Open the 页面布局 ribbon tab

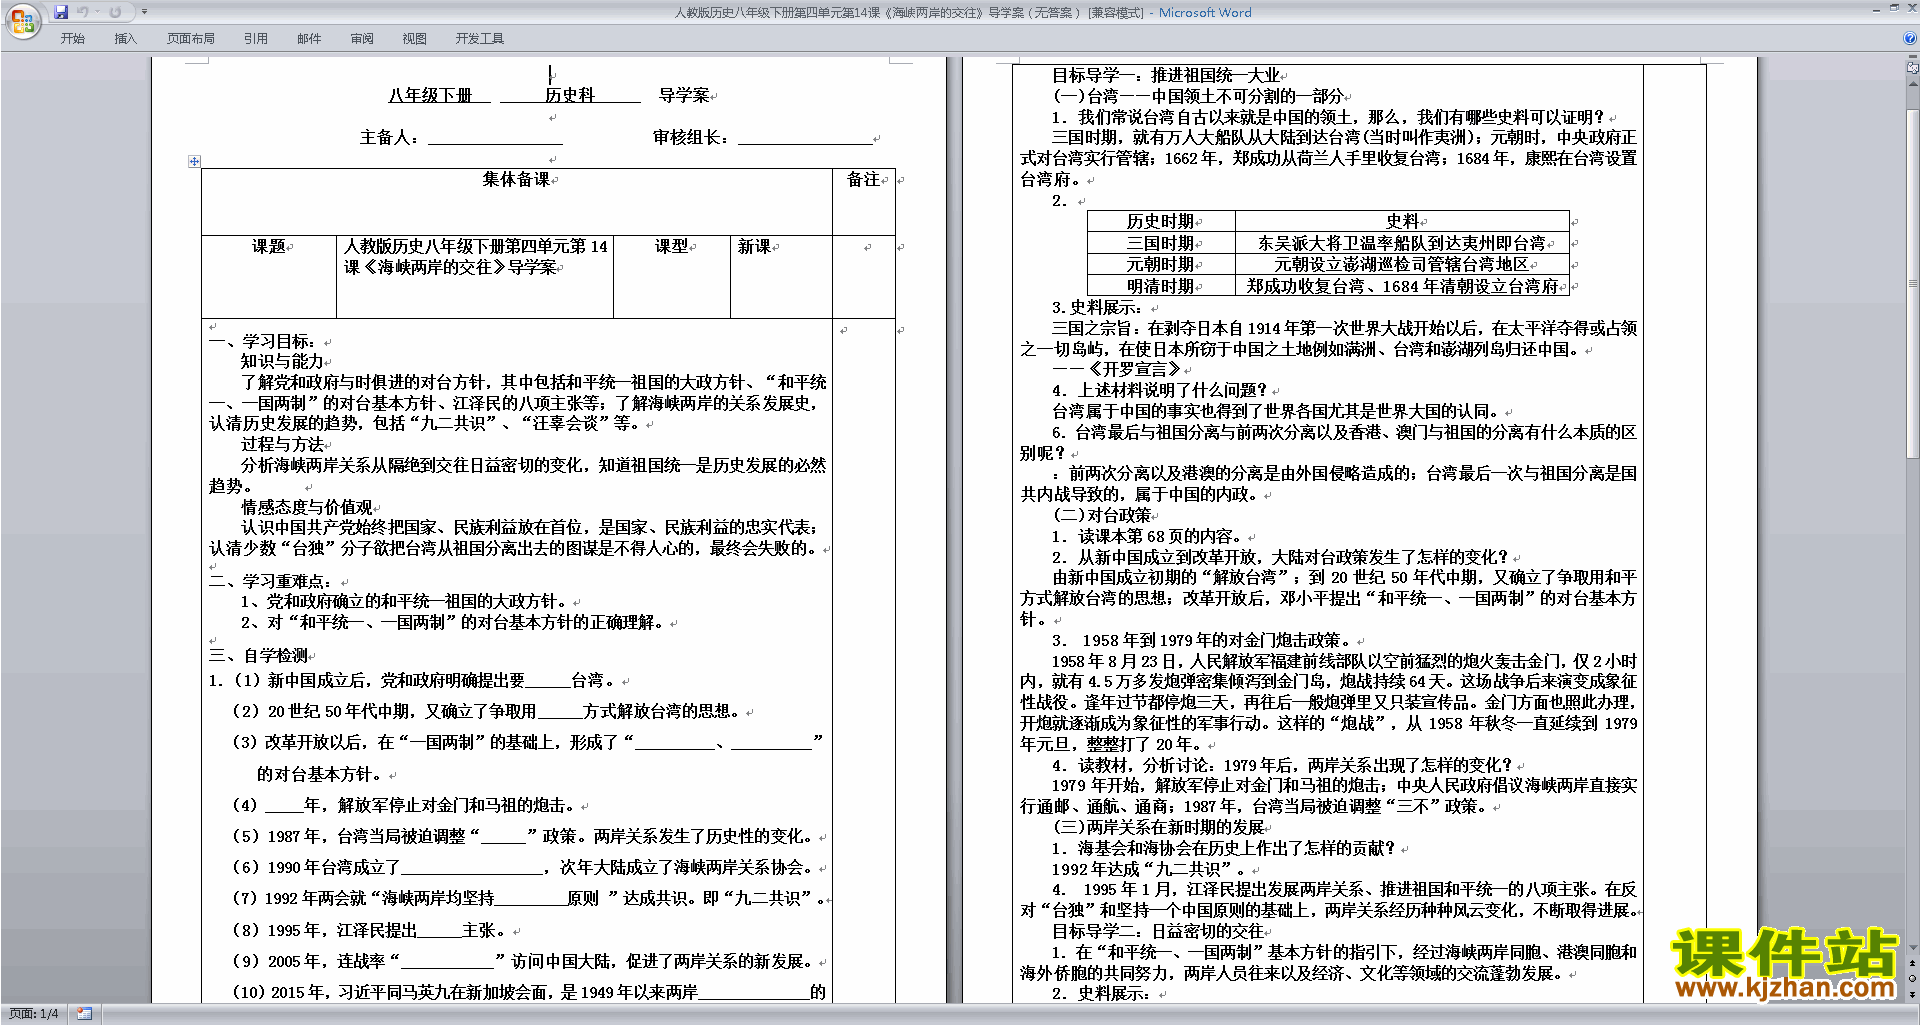click(x=191, y=38)
